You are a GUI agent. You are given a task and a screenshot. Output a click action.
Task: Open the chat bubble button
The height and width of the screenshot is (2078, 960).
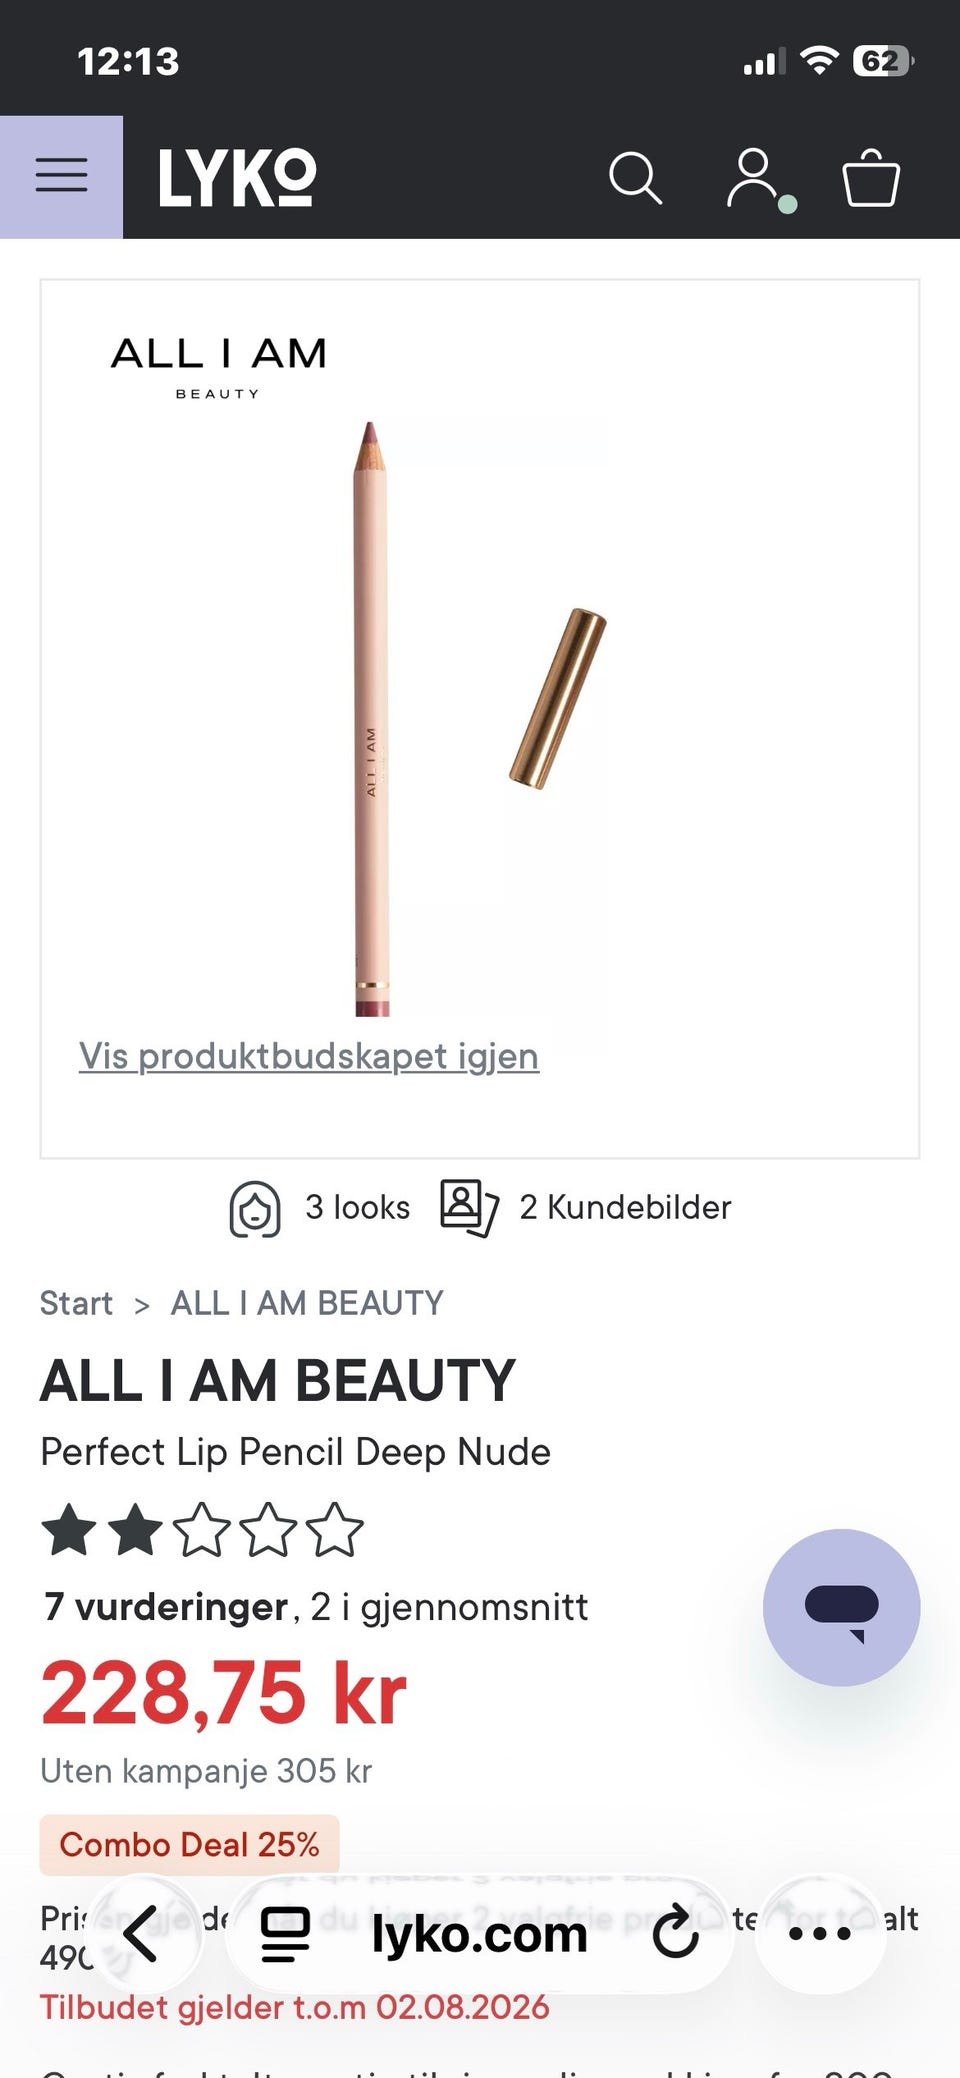(x=841, y=1607)
